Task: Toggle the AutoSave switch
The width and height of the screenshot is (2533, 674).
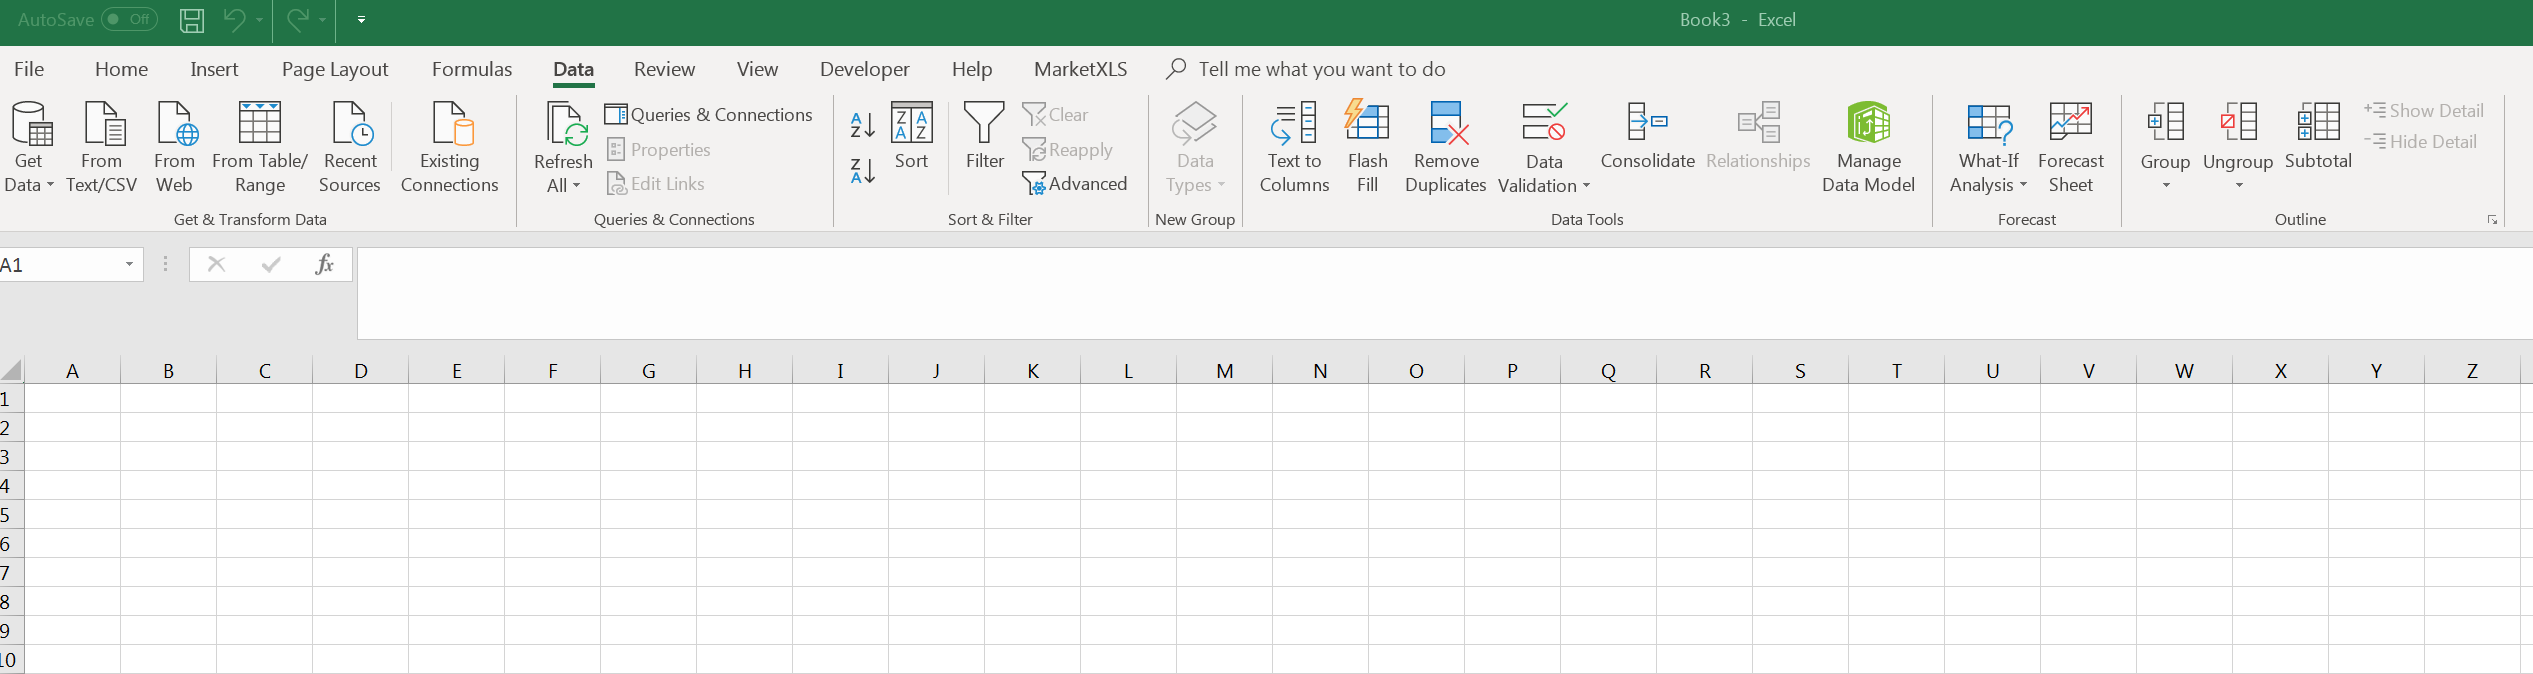Action: [130, 19]
